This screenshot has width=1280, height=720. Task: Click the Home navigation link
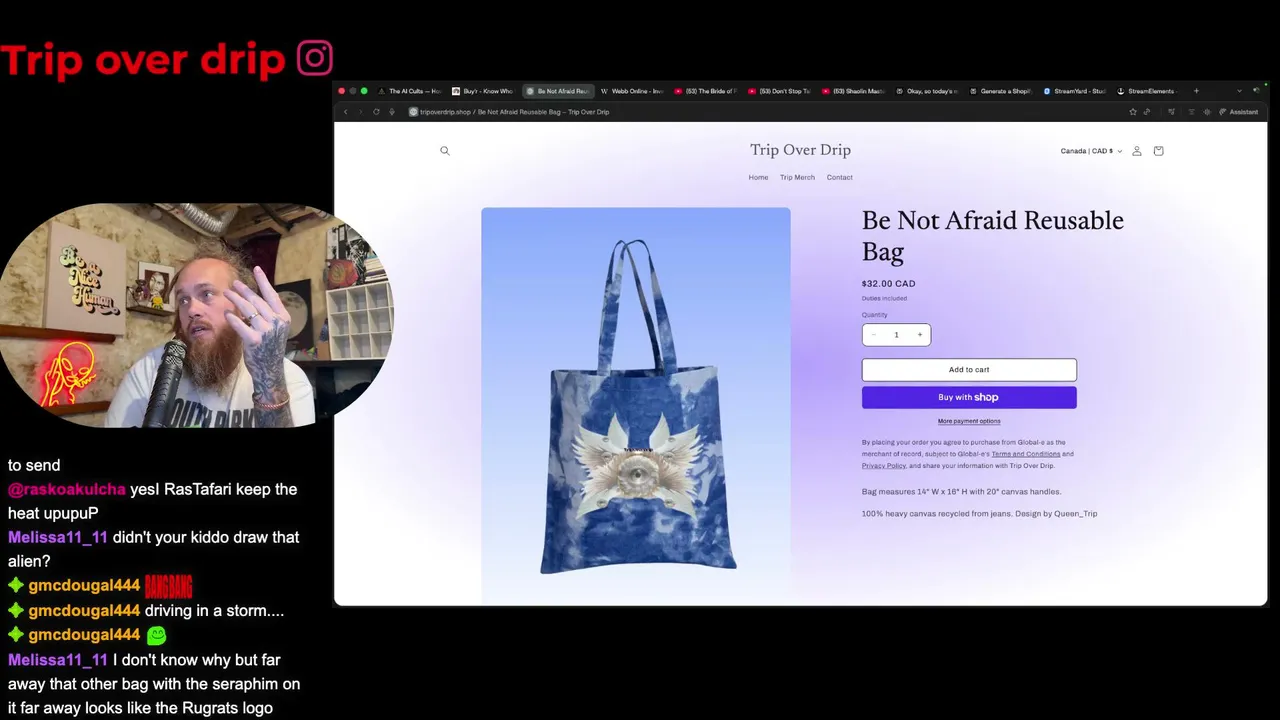tap(759, 178)
